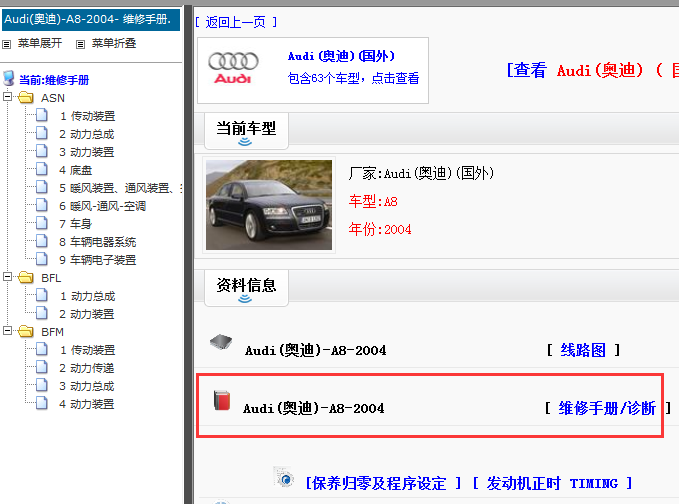This screenshot has width=679, height=504.
Task: Click the gray chip icon for wiring diagram row
Action: [221, 342]
